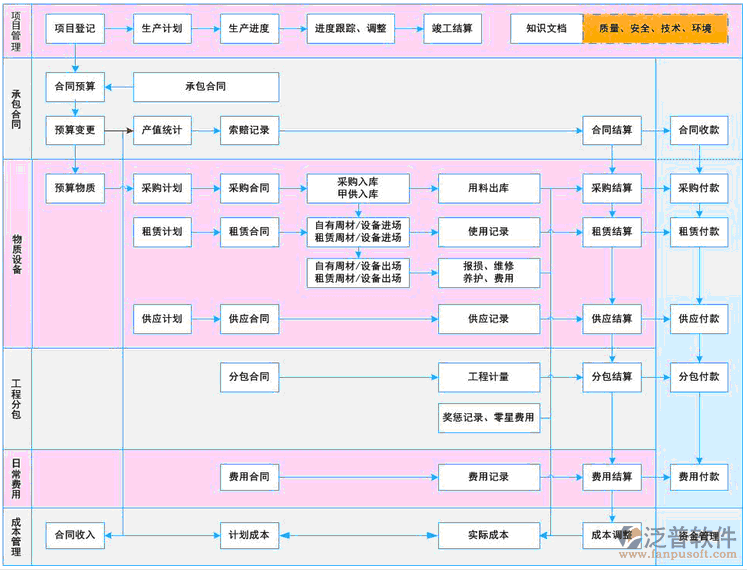Select the 实际成本 node

tap(488, 535)
